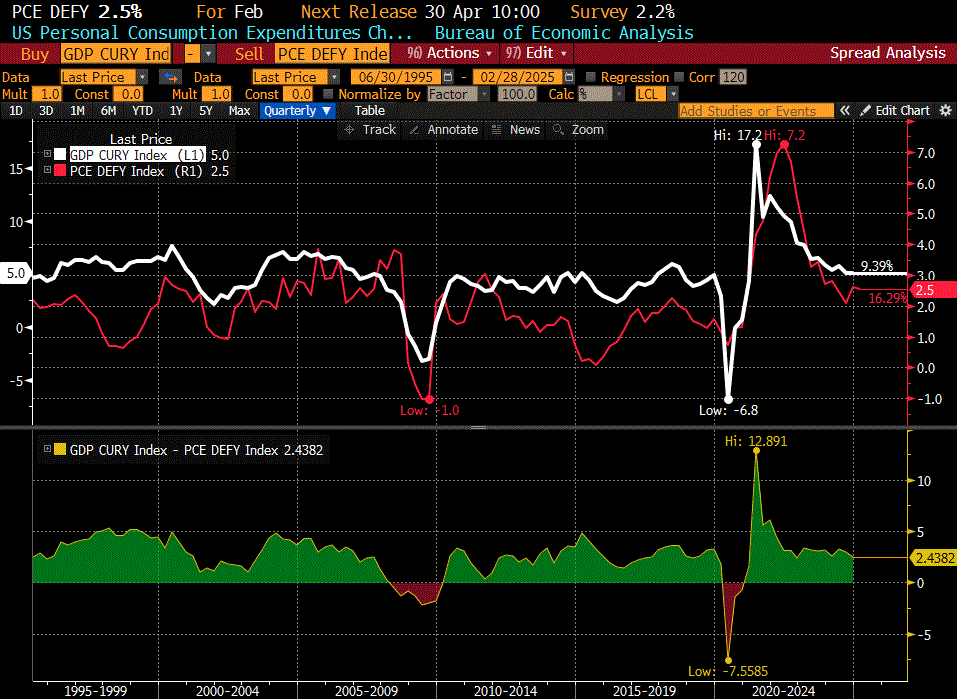Click the Buy side Const 0.0 field

(x=129, y=94)
